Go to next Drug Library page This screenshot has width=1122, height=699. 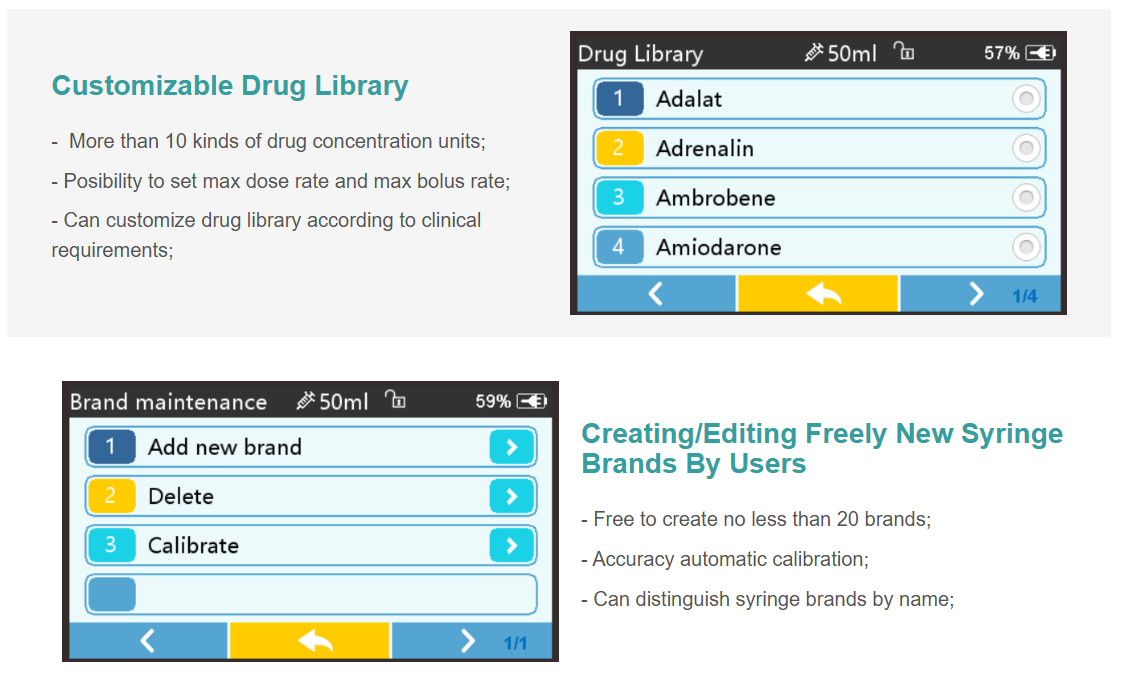coord(976,293)
